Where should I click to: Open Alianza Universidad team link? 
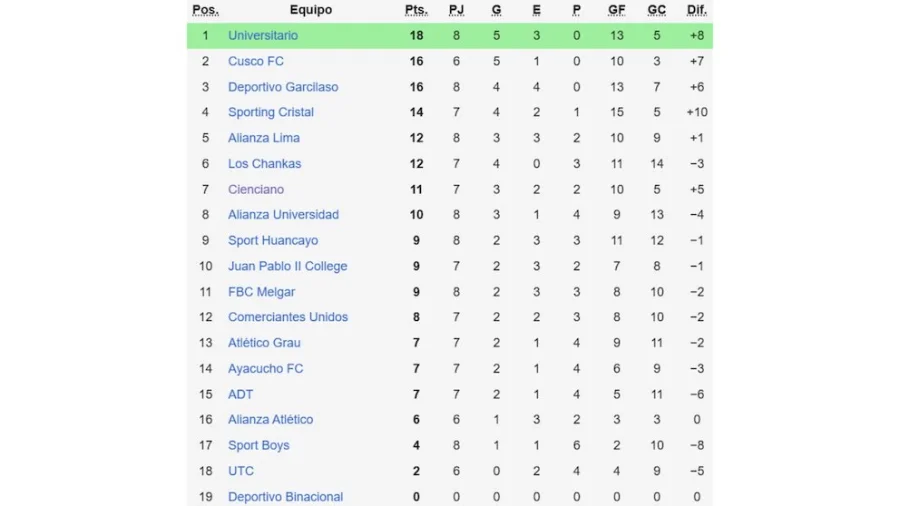(x=283, y=215)
